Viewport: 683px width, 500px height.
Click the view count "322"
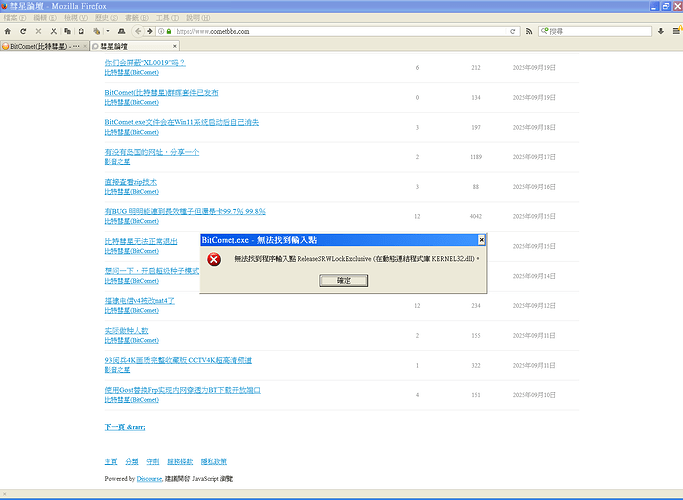(476, 365)
